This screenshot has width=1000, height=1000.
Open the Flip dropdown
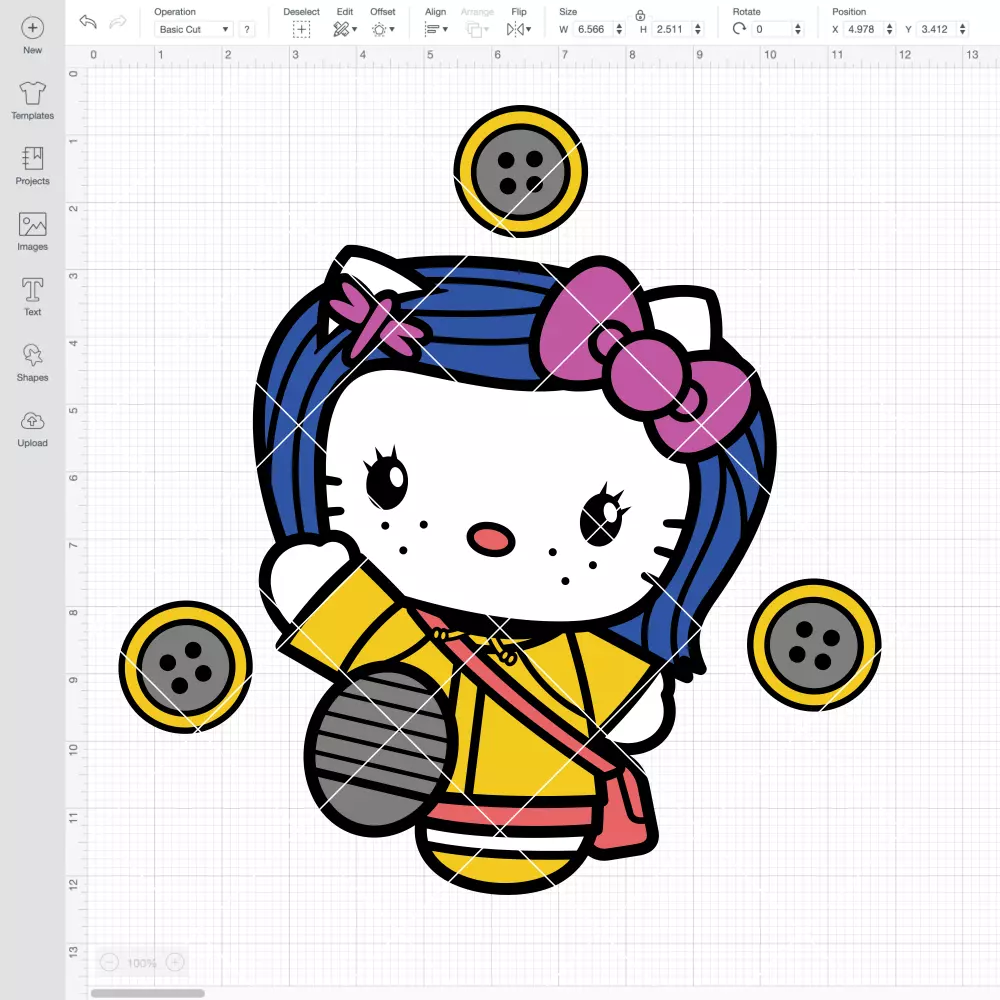518,29
